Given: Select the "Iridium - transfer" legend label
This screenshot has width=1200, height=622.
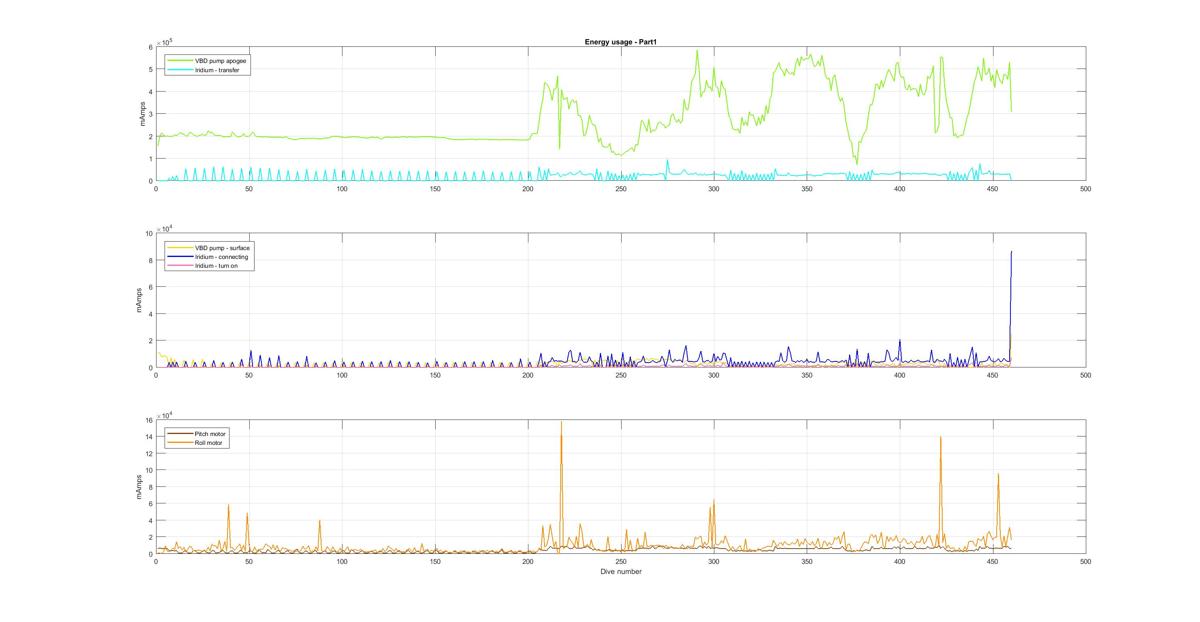Looking at the screenshot, I should tap(217, 69).
